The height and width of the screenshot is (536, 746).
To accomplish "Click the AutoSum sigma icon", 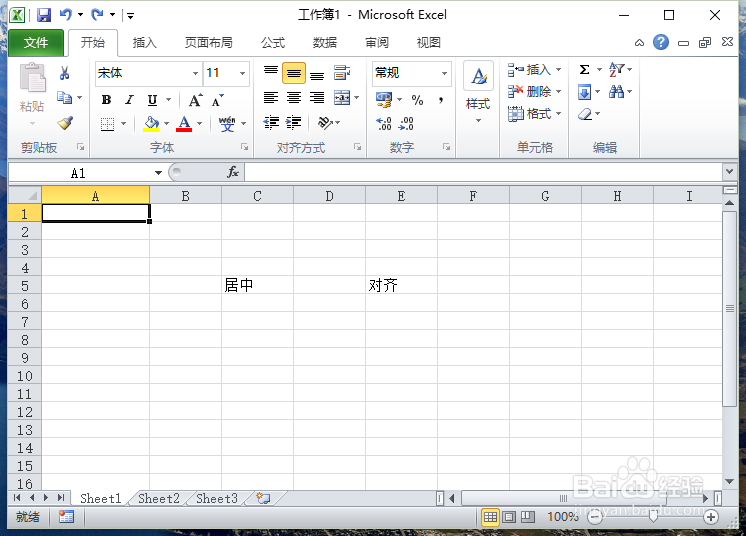I will click(585, 70).
